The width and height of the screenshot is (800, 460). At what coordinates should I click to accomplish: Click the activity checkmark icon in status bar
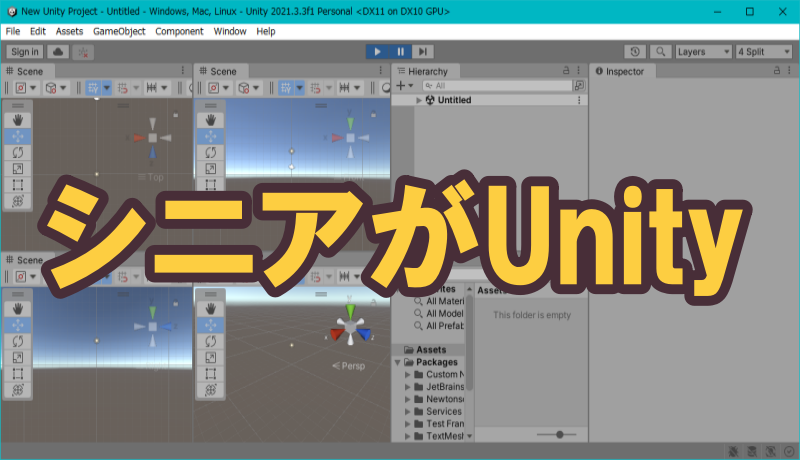pos(789,451)
